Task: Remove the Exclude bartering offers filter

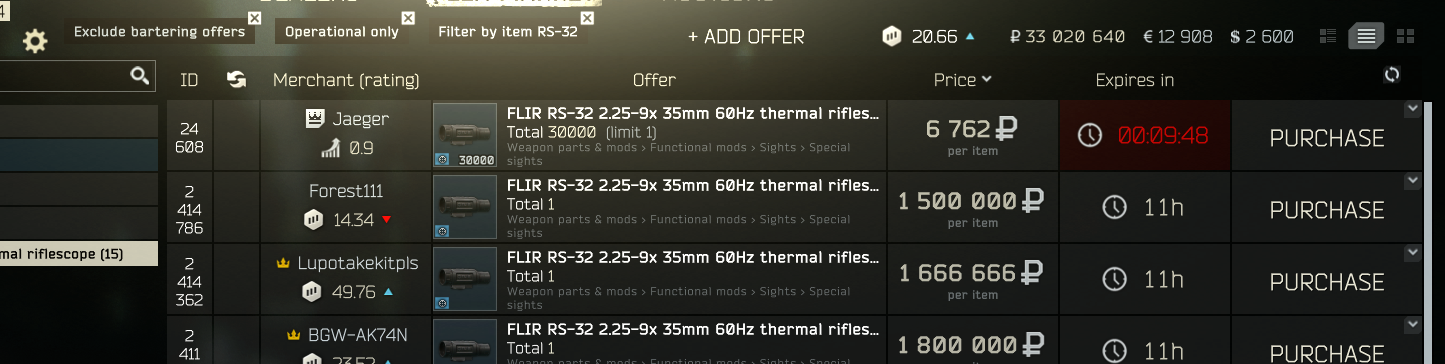Action: (x=254, y=18)
